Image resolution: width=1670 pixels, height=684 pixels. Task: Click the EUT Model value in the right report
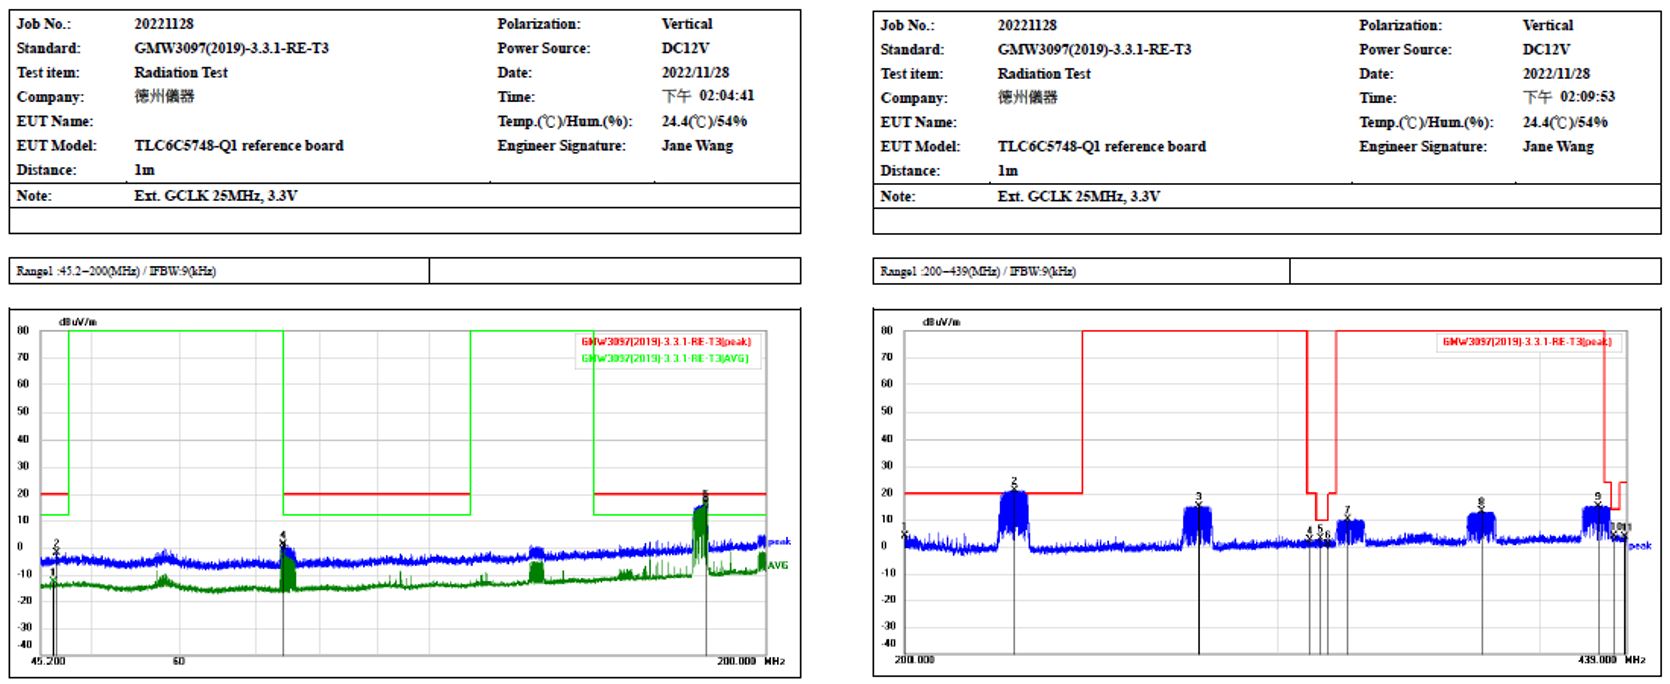tap(1101, 146)
